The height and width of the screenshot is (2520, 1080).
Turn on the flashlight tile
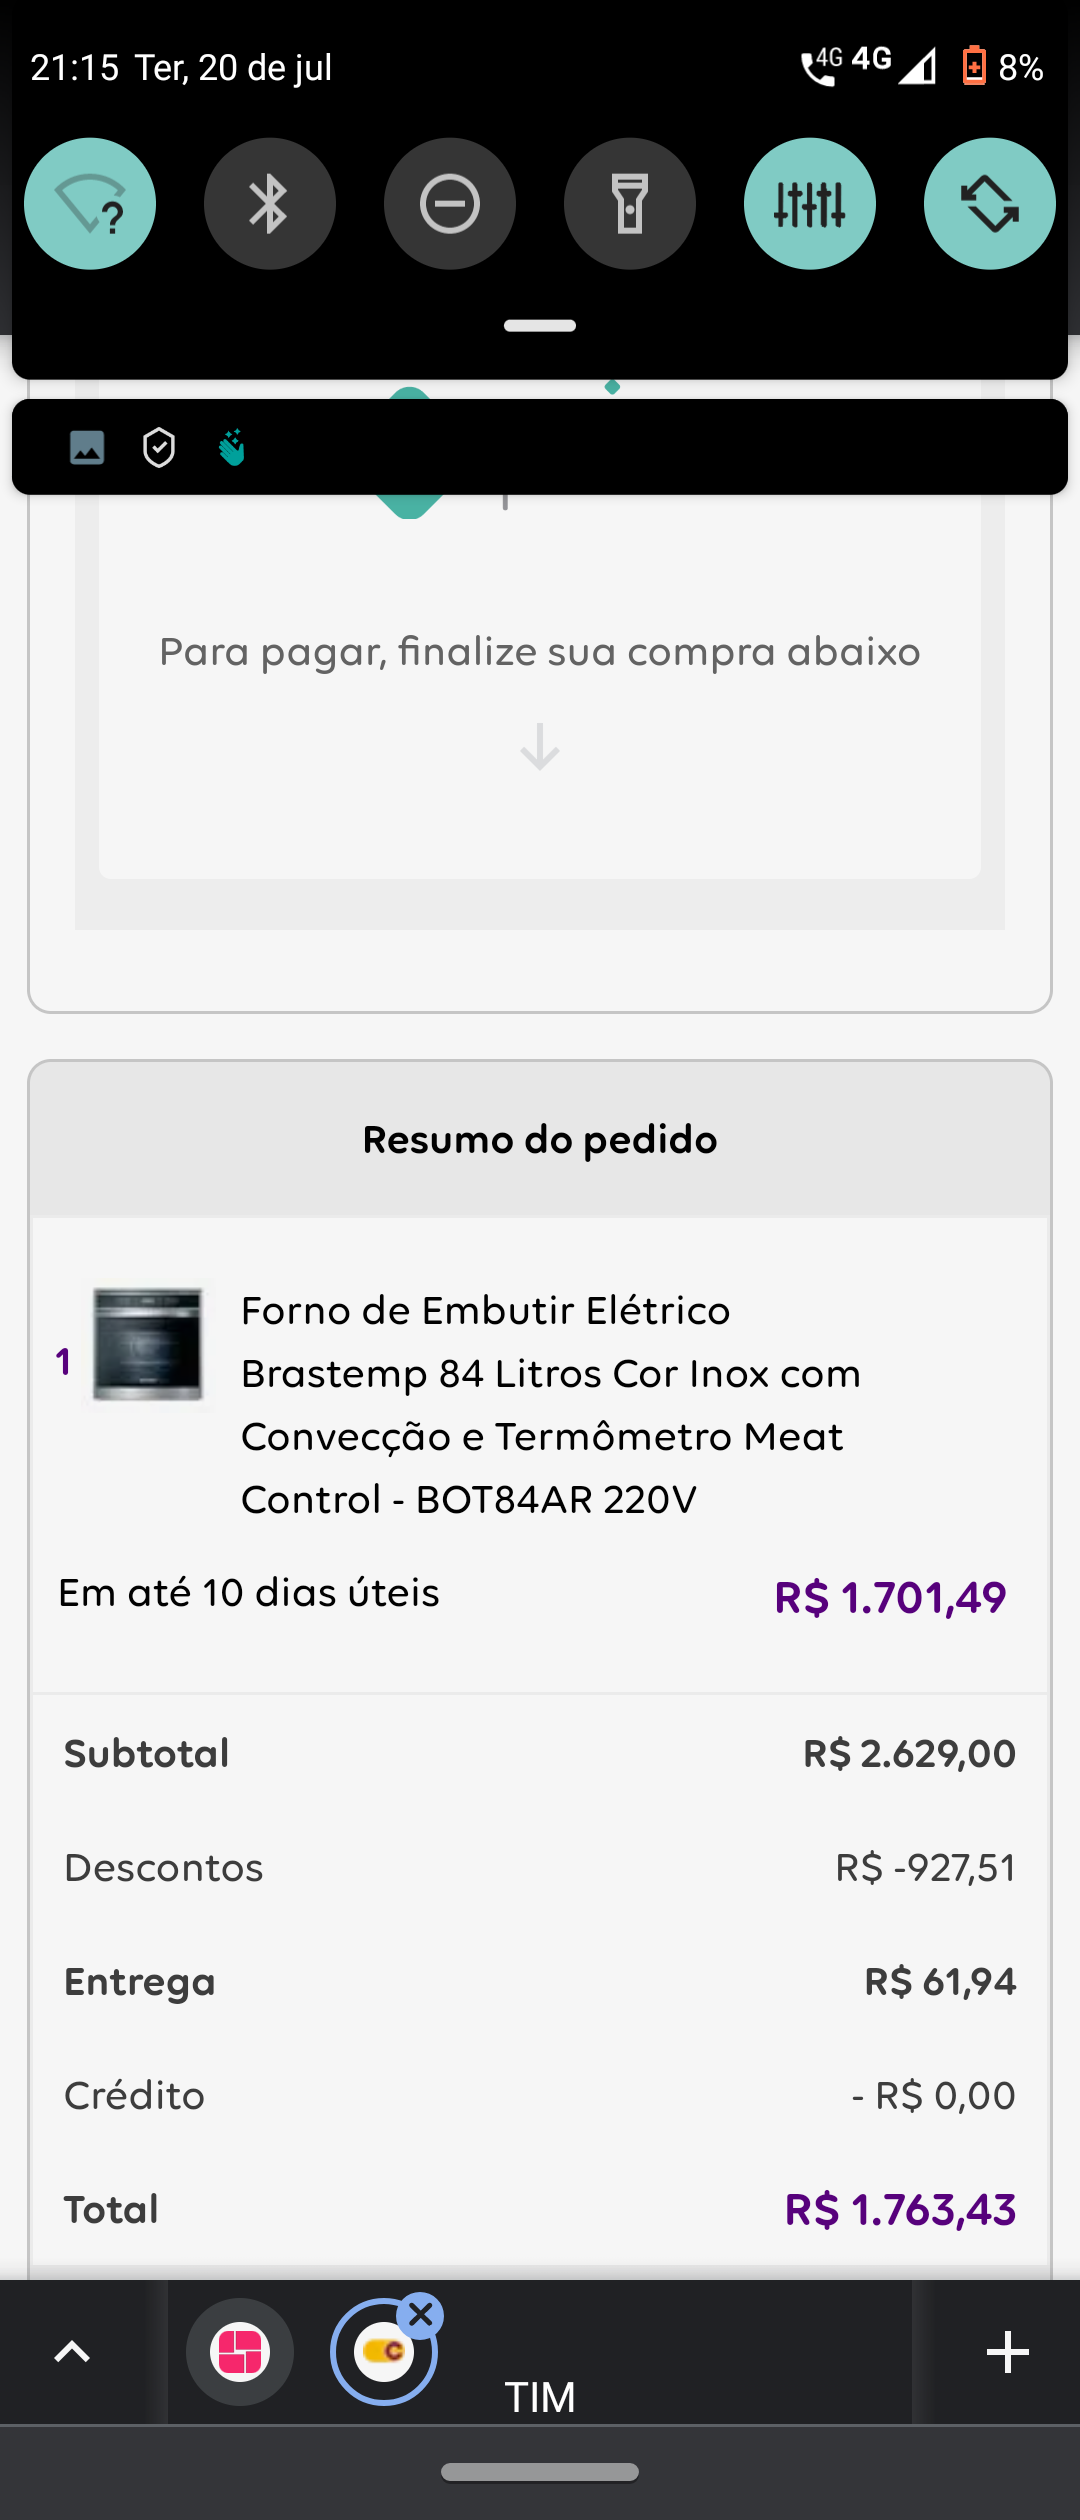click(630, 204)
